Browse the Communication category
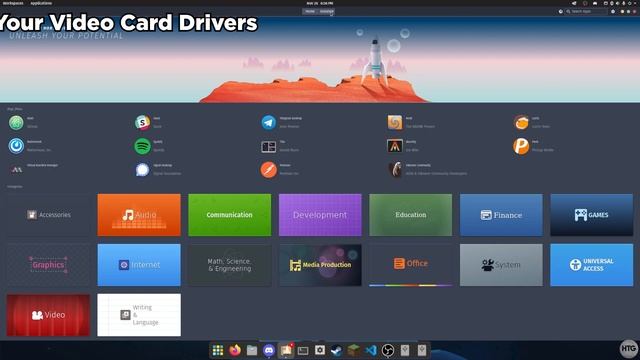The height and width of the screenshot is (360, 640). 229,215
